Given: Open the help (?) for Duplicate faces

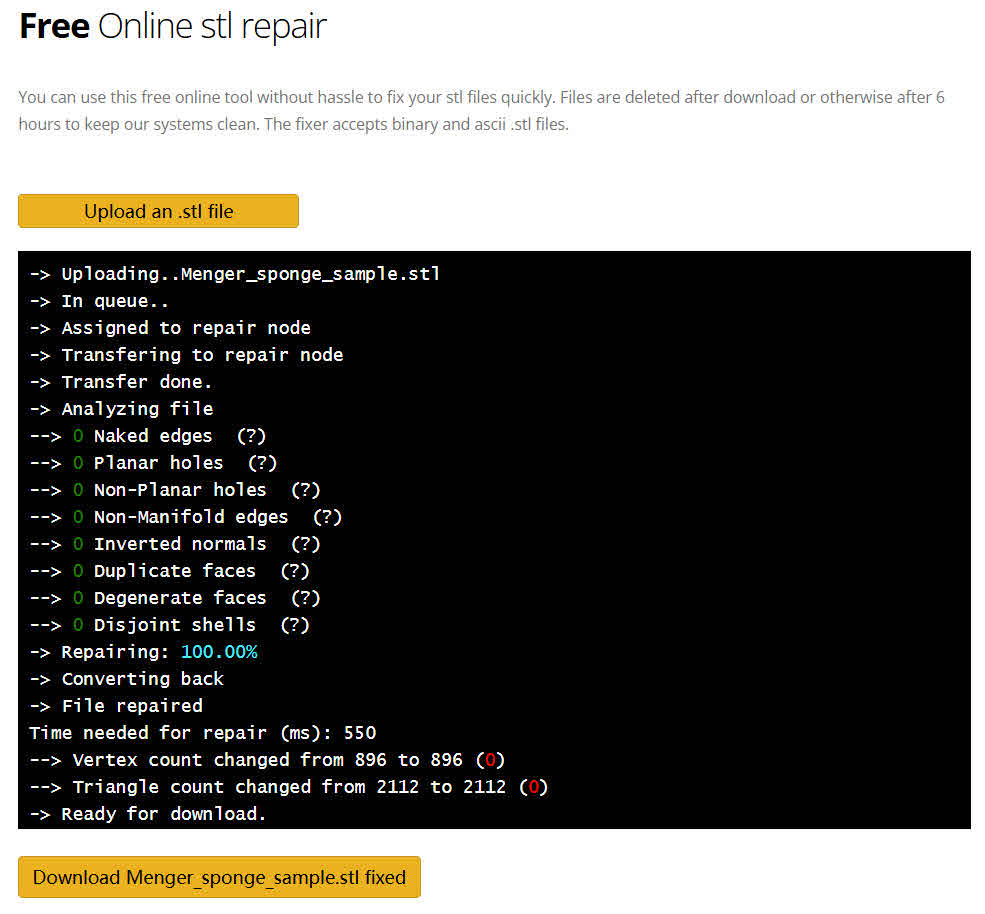Looking at the screenshot, I should tap(295, 571).
